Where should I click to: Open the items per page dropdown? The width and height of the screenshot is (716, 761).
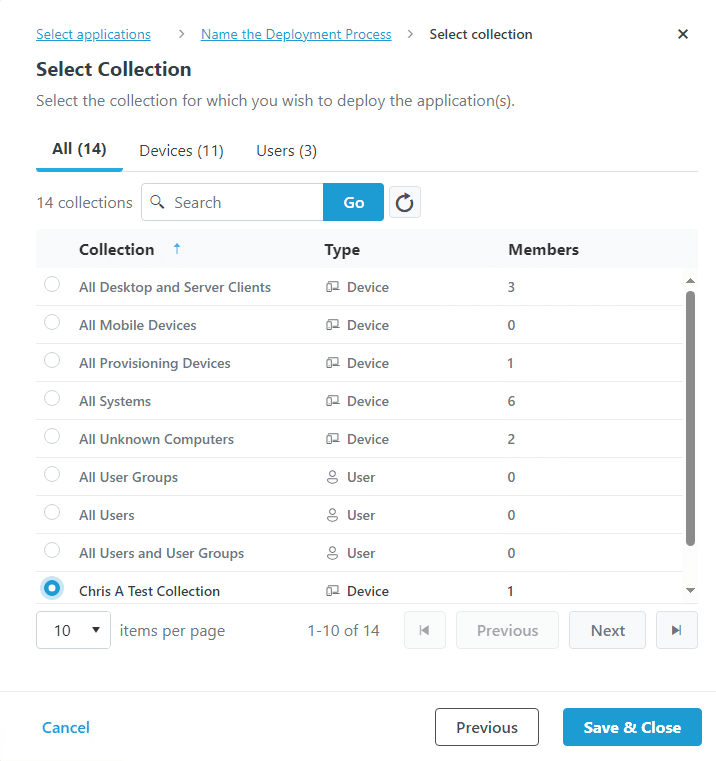tap(73, 630)
